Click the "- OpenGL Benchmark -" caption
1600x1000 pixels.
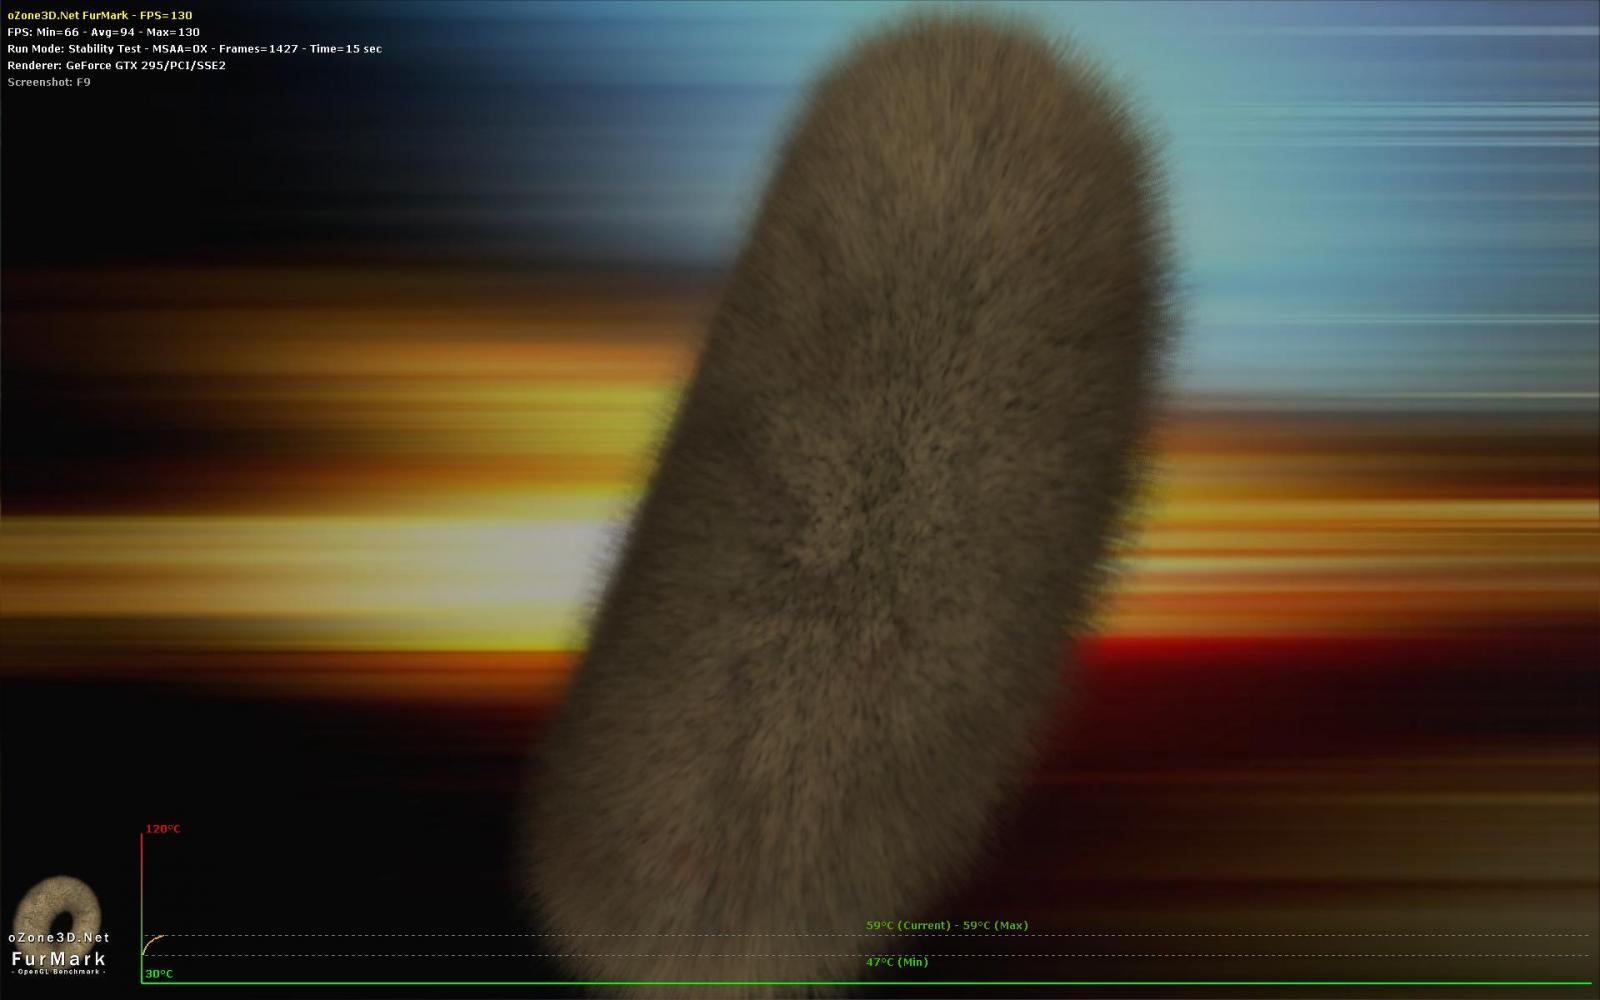59,972
